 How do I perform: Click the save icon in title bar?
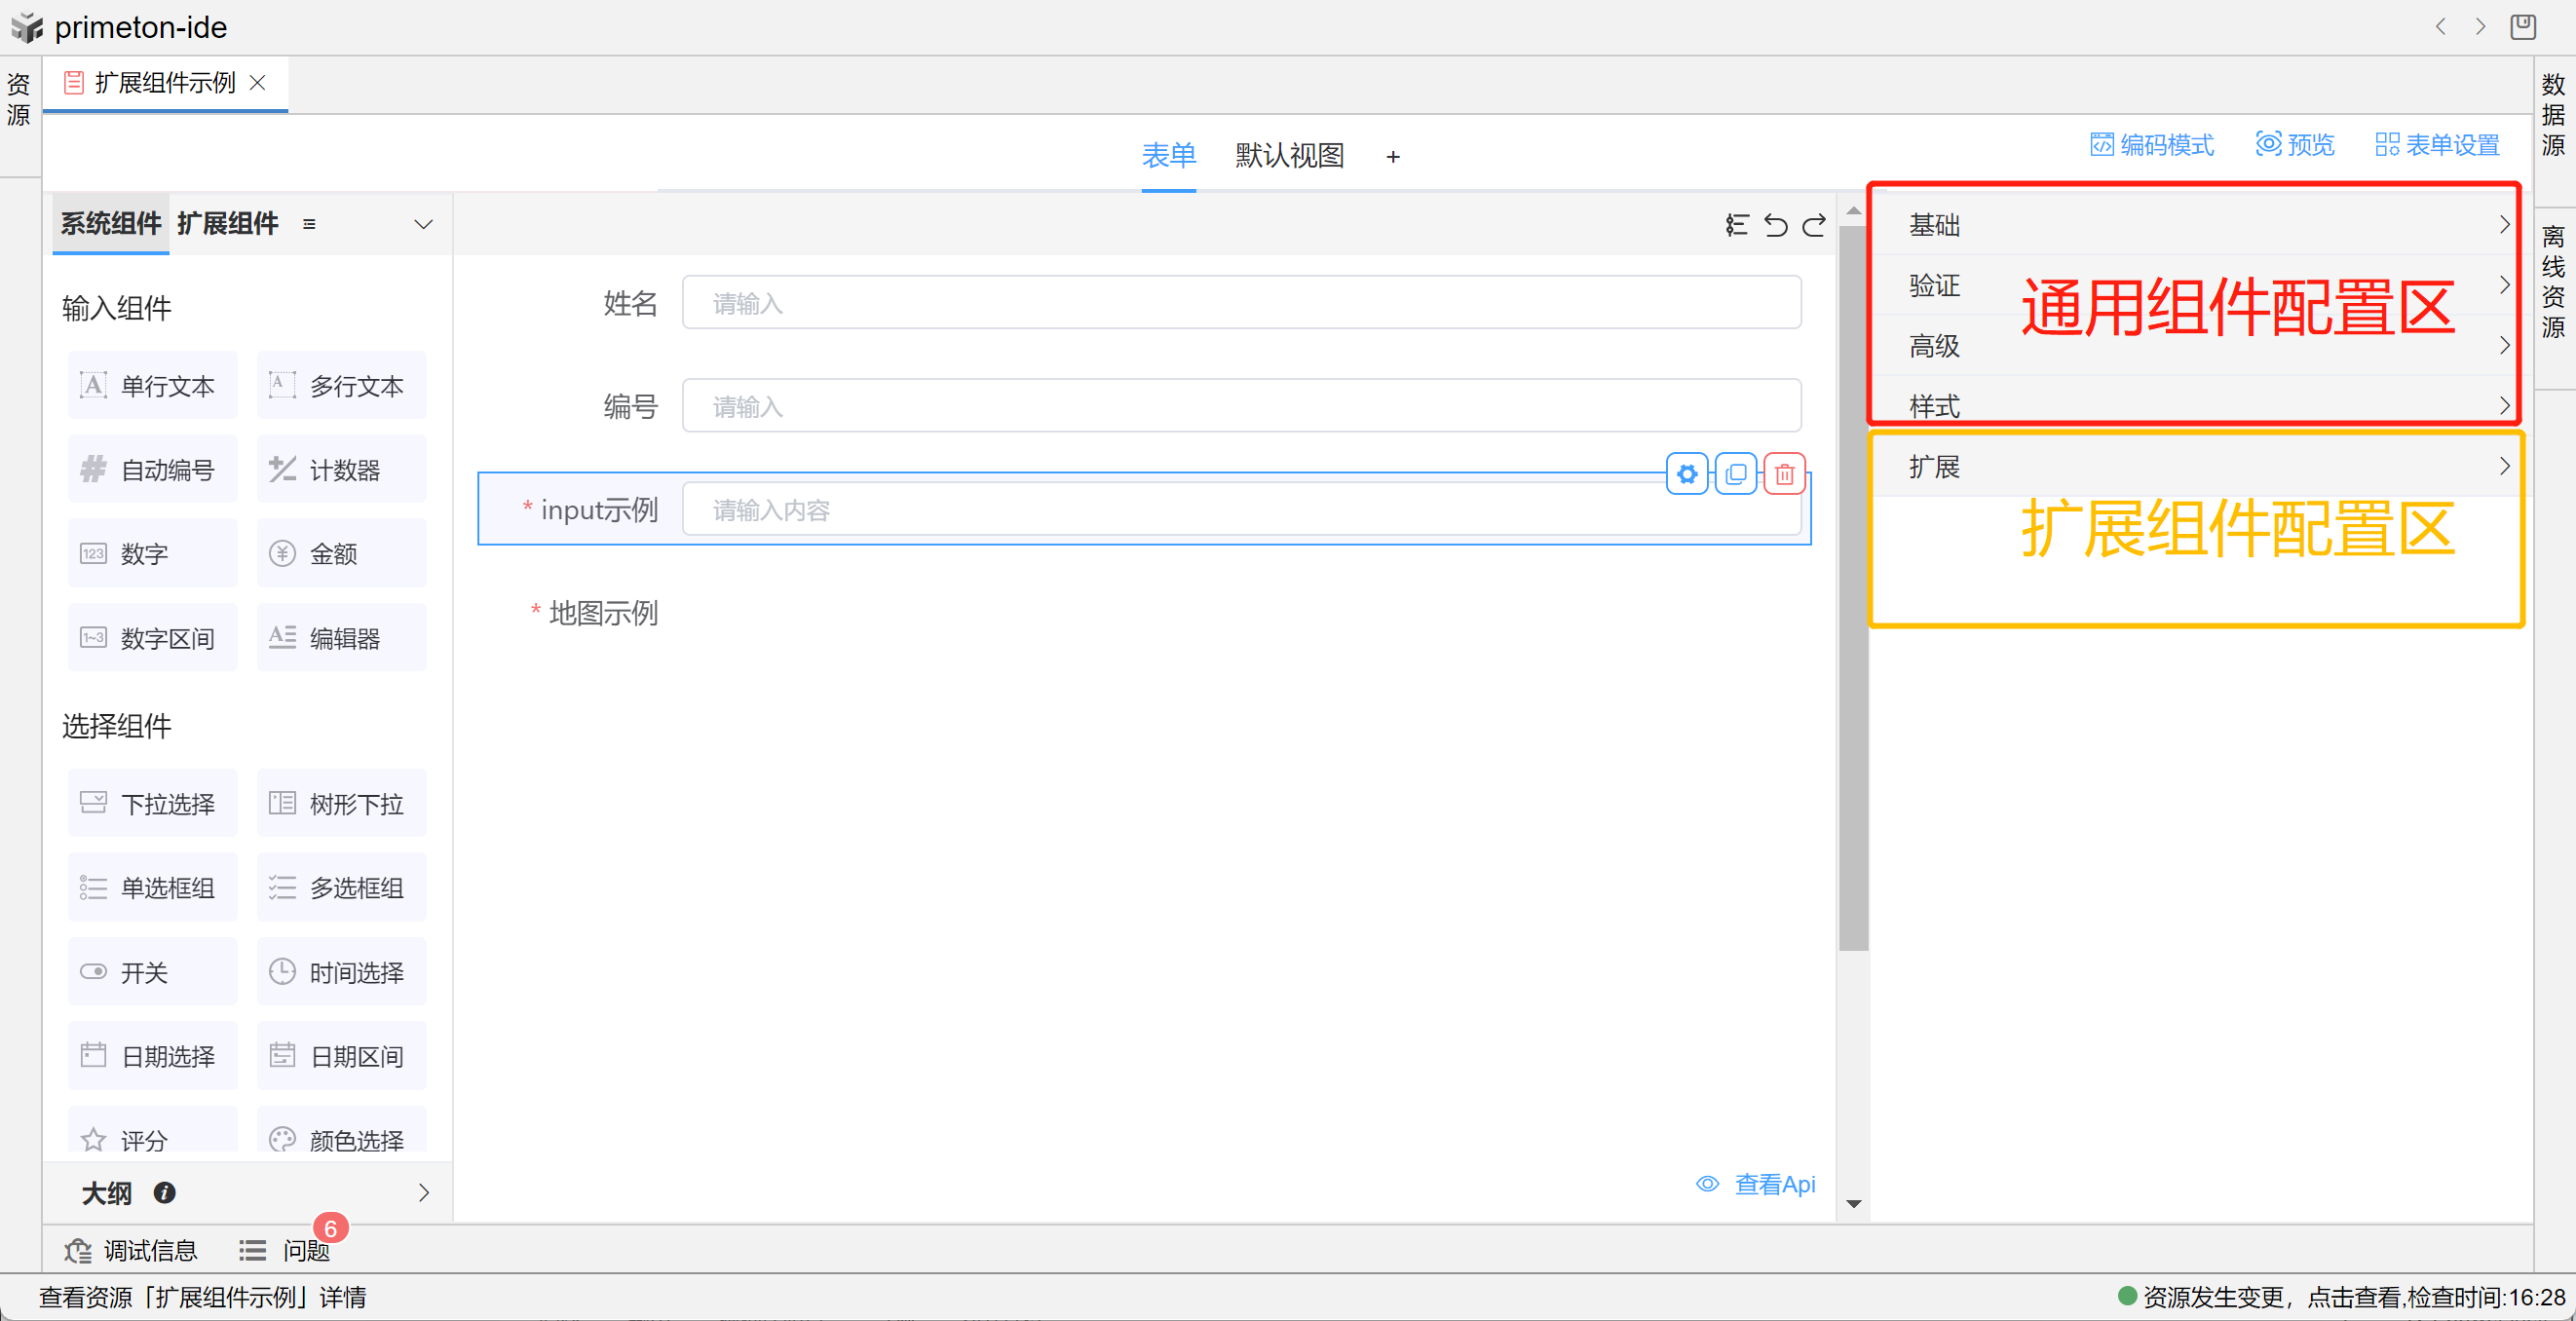tap(2522, 27)
